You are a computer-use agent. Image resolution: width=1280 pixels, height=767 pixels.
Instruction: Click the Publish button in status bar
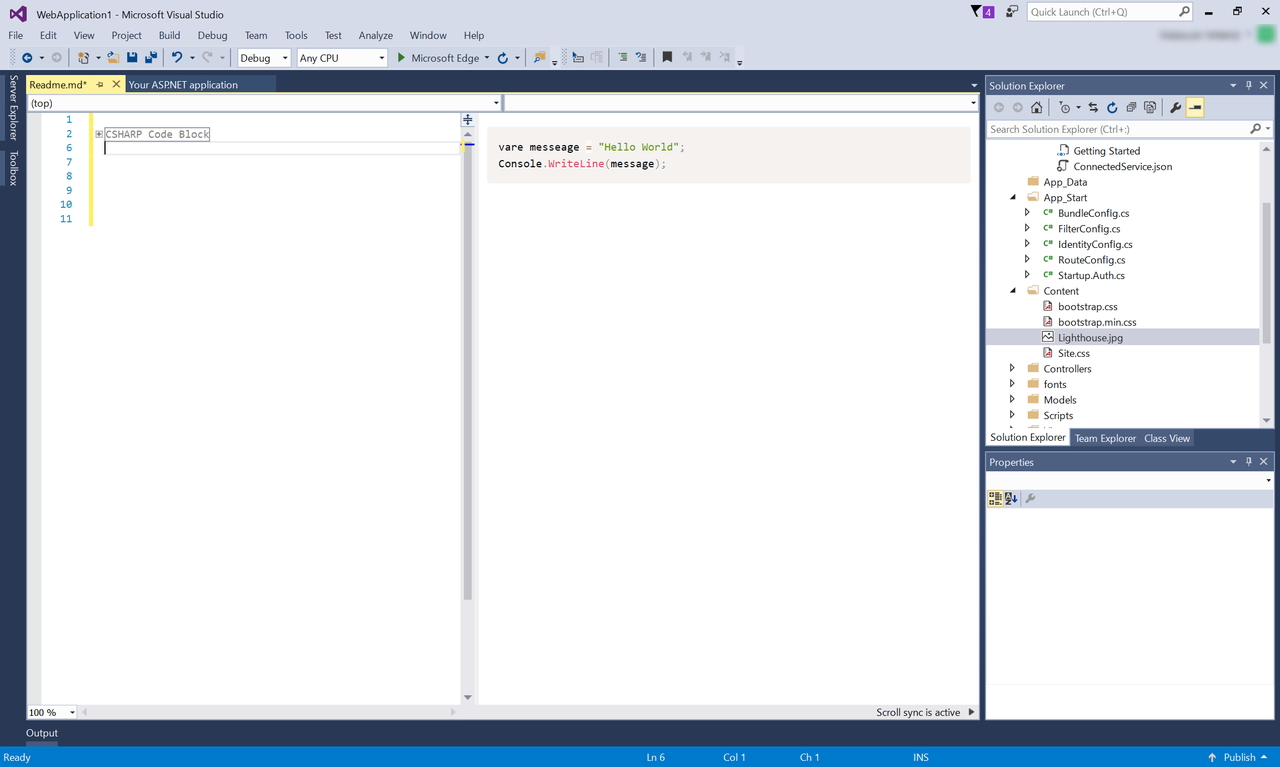1239,757
